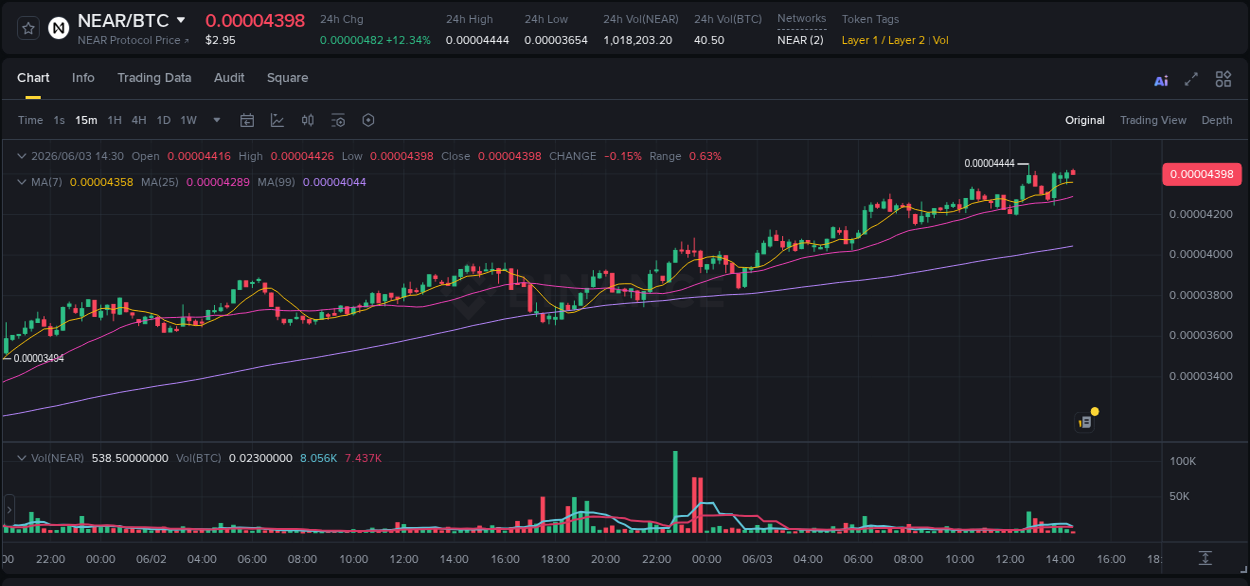This screenshot has height=586, width=1250.
Task: Switch to the Trading View chart
Action: click(1153, 120)
